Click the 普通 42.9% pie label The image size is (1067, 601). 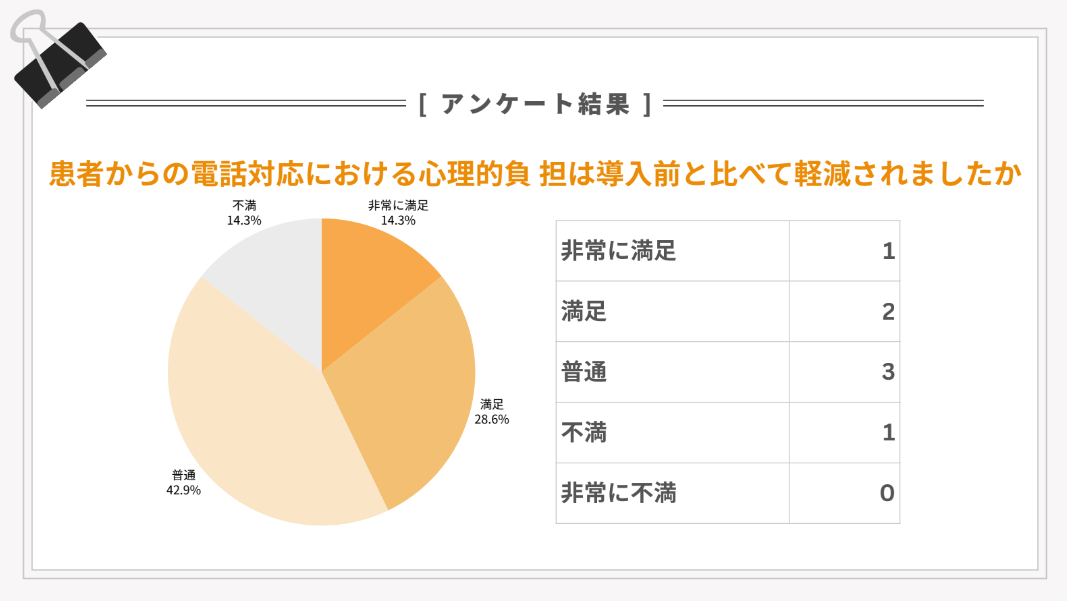click(x=183, y=483)
